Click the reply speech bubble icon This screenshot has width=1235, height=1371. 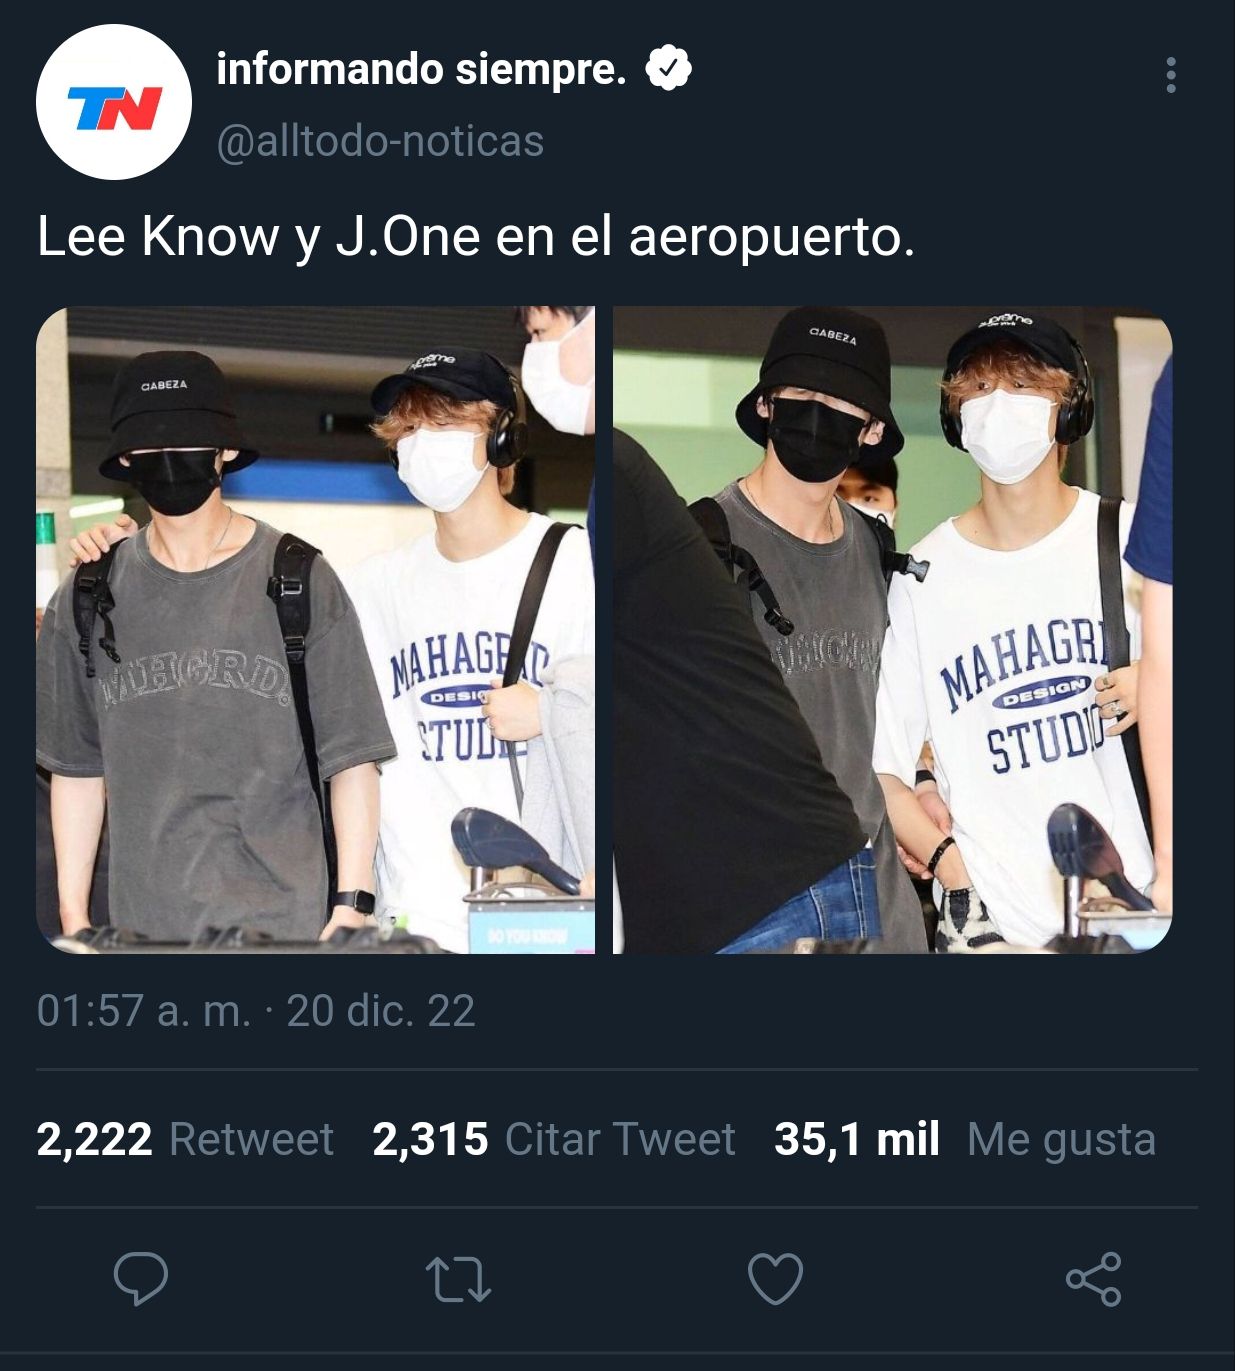tap(141, 1278)
